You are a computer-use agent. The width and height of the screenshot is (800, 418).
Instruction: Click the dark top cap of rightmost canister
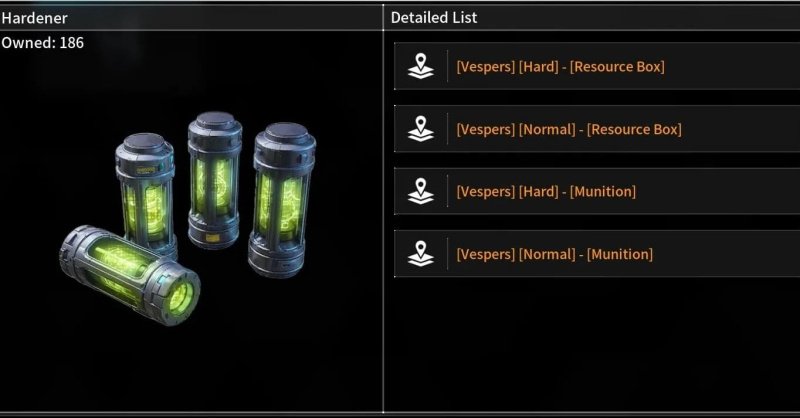click(x=285, y=134)
